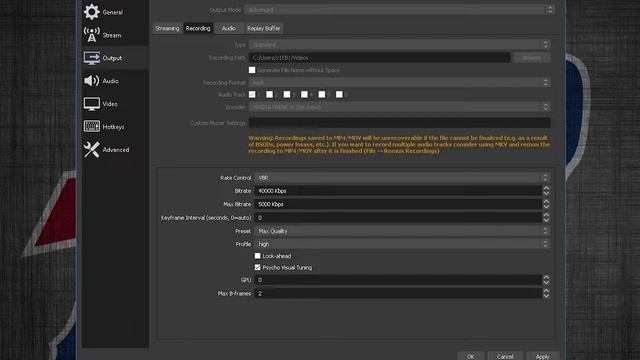The height and width of the screenshot is (360, 640).
Task: Open the Rate Control dropdown
Action: coord(402,178)
